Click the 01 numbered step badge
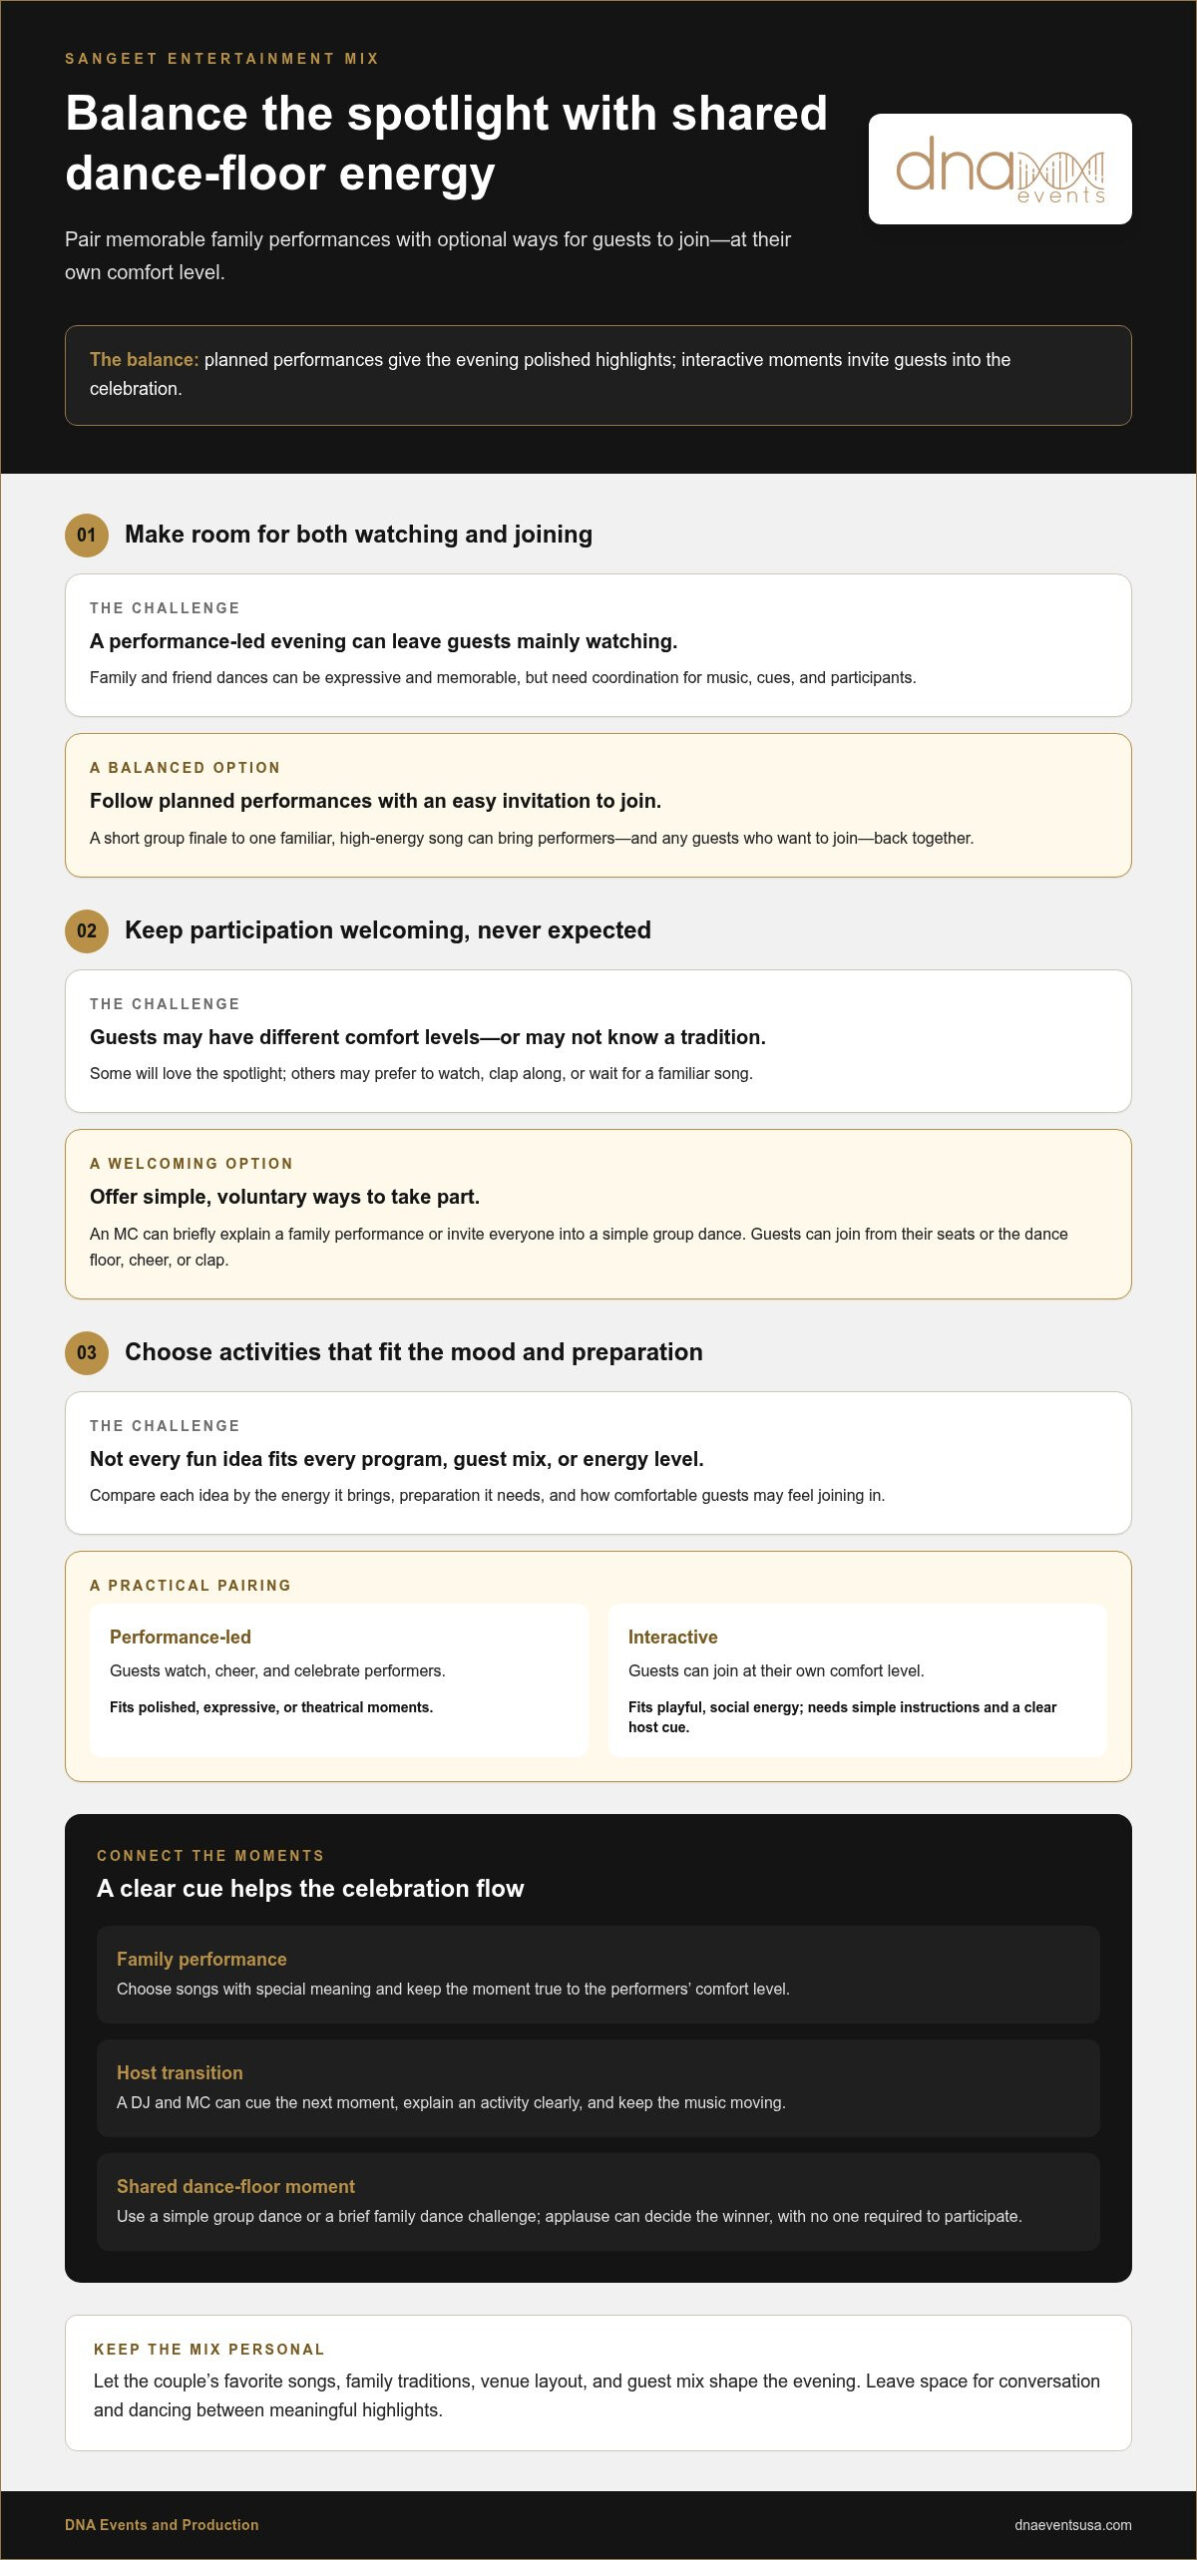 (x=87, y=535)
